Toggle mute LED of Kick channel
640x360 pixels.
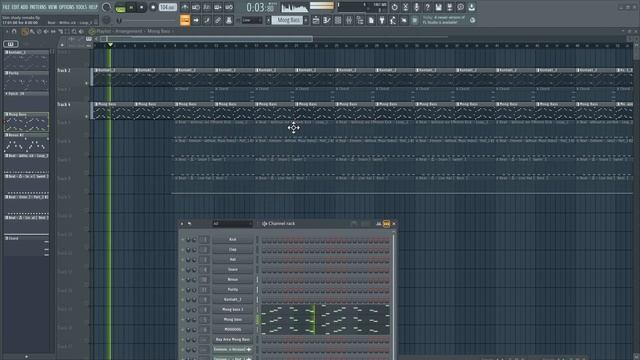[182, 240]
